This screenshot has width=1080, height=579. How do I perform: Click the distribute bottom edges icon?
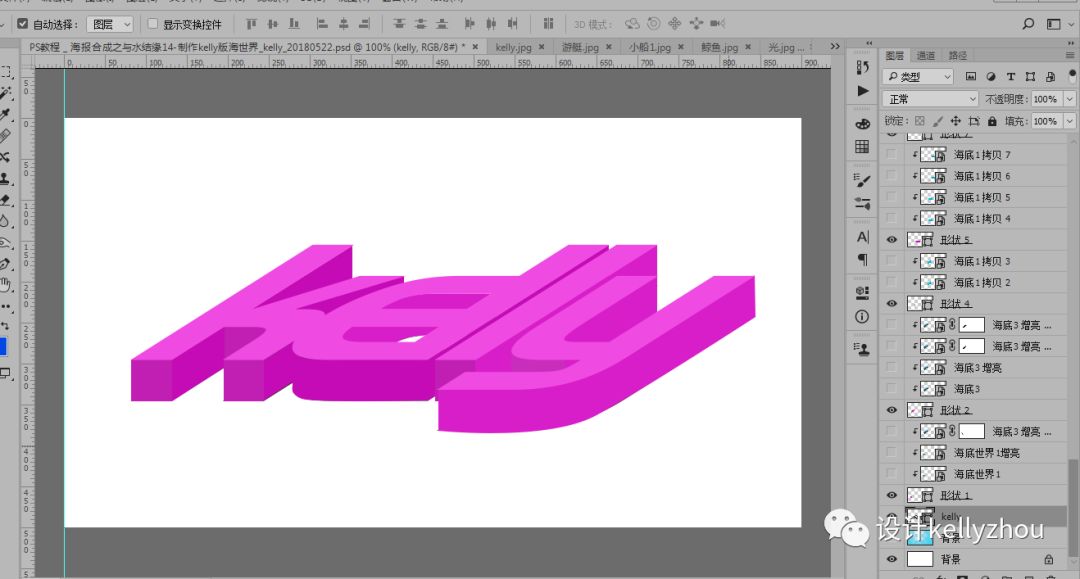tap(442, 24)
